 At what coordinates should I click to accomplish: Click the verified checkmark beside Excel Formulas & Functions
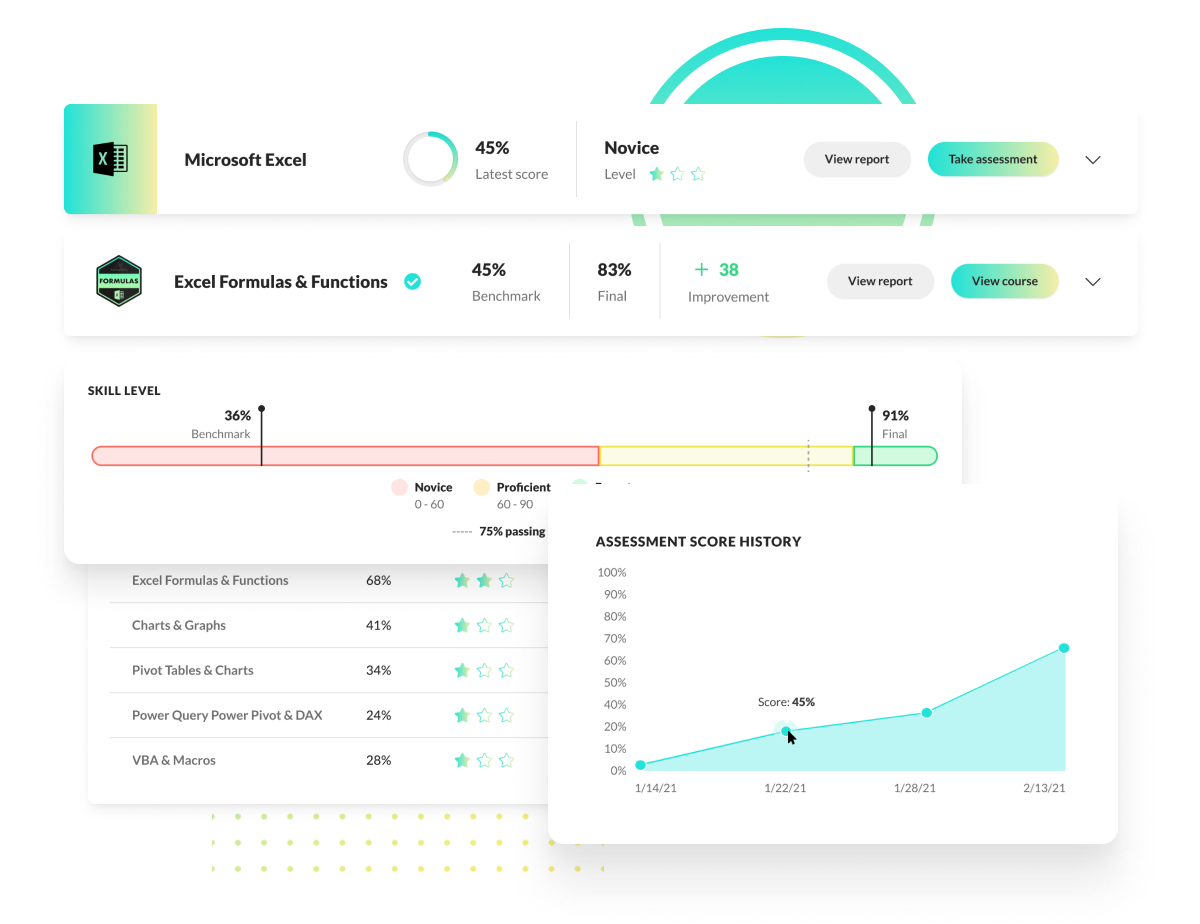[x=412, y=282]
